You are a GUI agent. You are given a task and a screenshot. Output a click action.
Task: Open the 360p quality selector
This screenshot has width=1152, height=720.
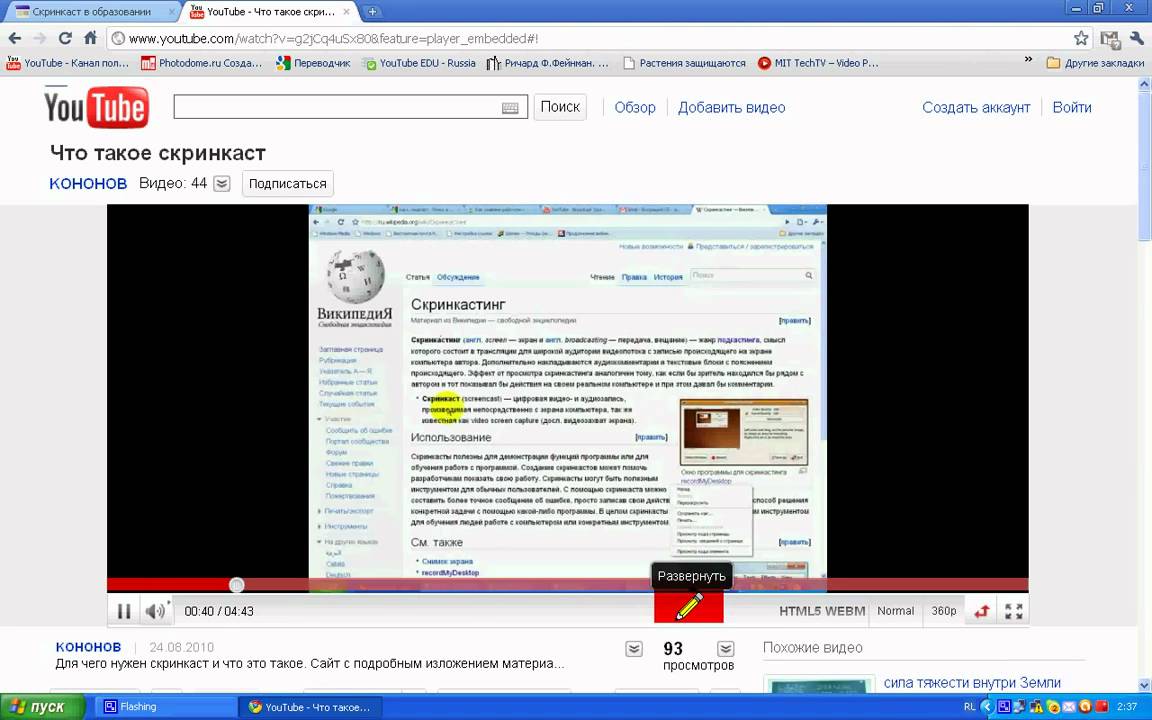pos(943,611)
